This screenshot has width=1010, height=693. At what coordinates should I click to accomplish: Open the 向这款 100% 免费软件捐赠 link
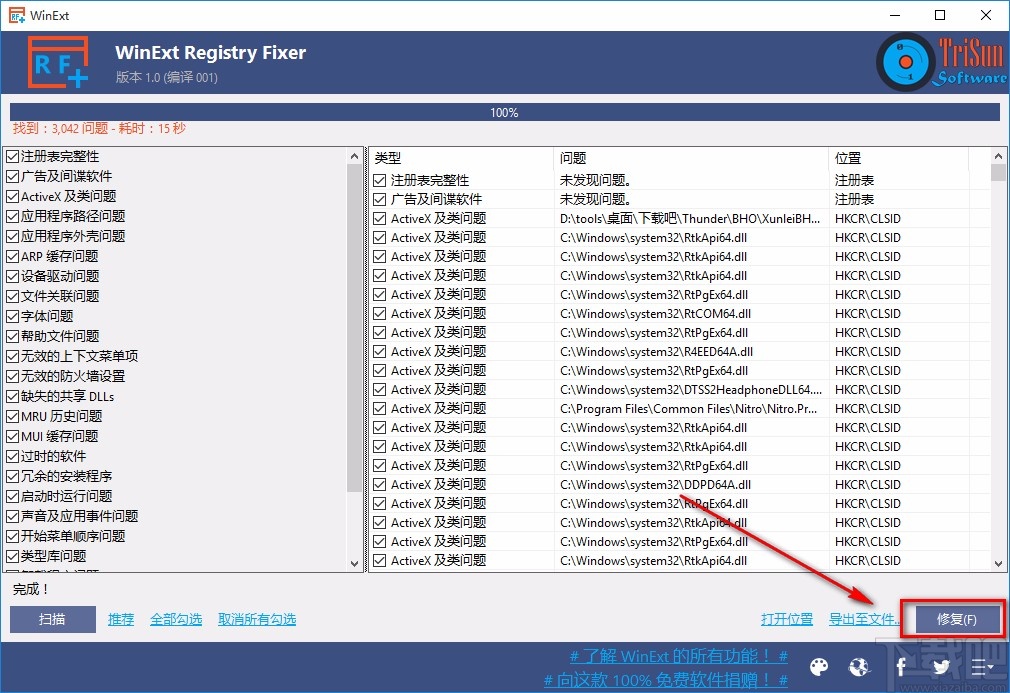[666, 680]
